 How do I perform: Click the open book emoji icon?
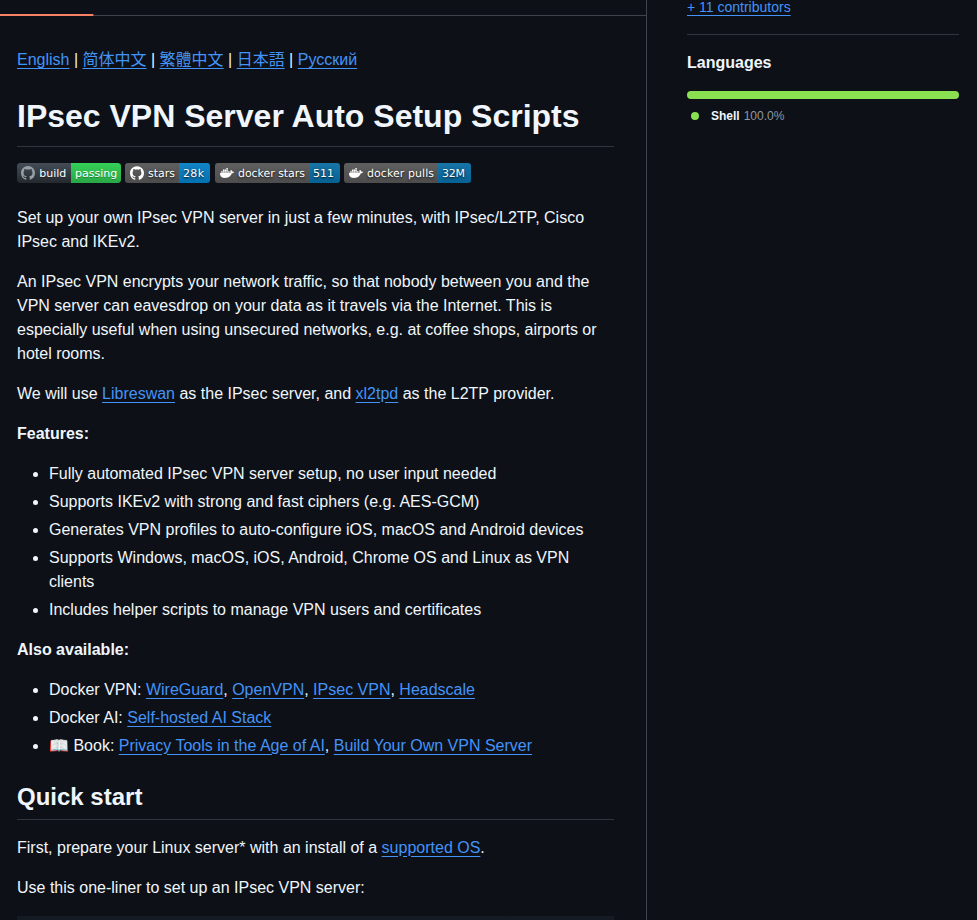coord(59,746)
